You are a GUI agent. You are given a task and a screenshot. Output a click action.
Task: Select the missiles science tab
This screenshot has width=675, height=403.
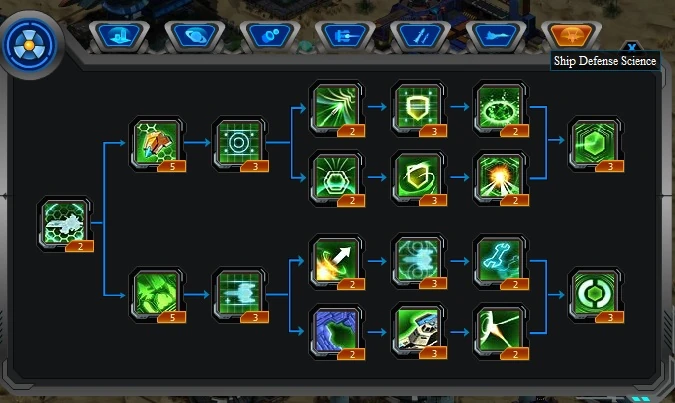[421, 36]
